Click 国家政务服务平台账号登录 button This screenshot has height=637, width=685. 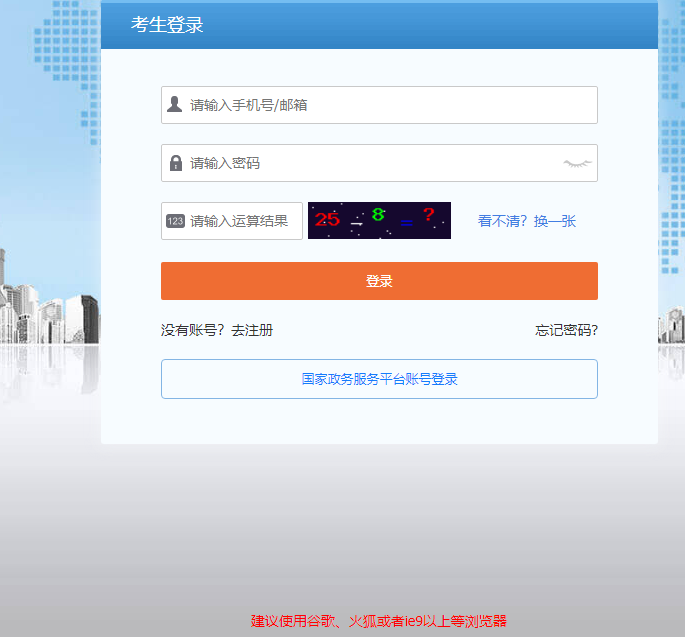[379, 379]
